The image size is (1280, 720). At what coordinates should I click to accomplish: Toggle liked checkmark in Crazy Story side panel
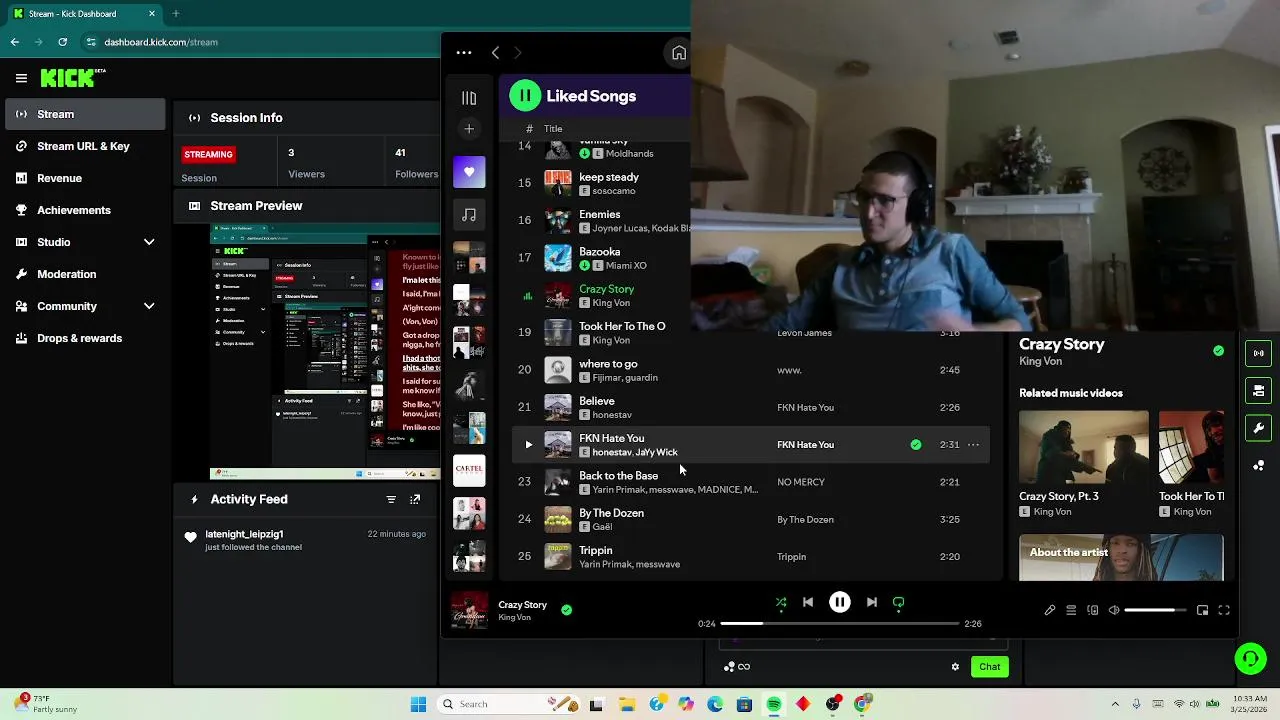(1218, 351)
